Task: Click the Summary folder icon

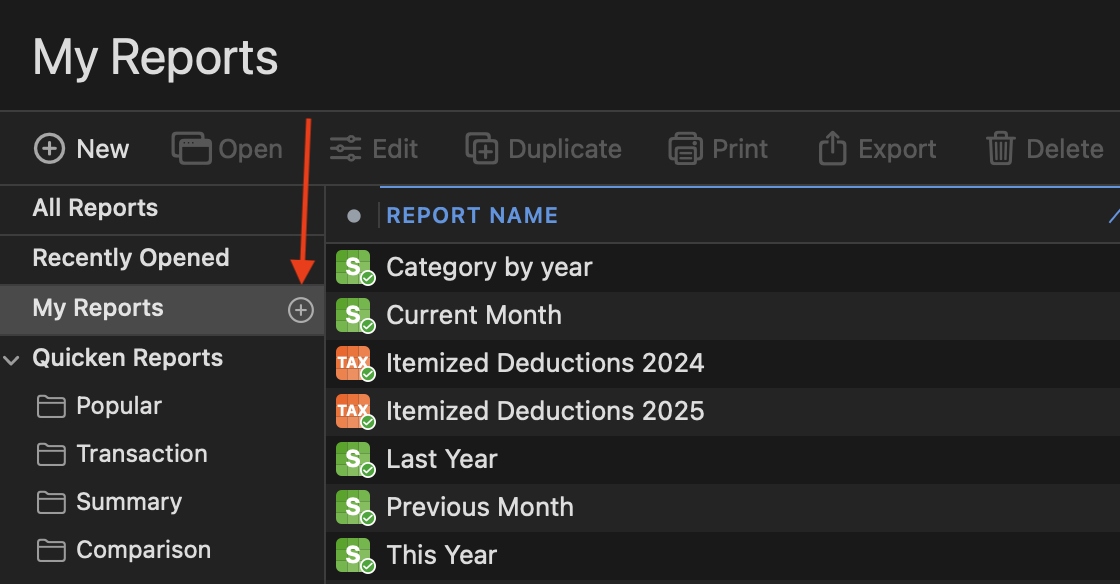Action: (x=51, y=503)
